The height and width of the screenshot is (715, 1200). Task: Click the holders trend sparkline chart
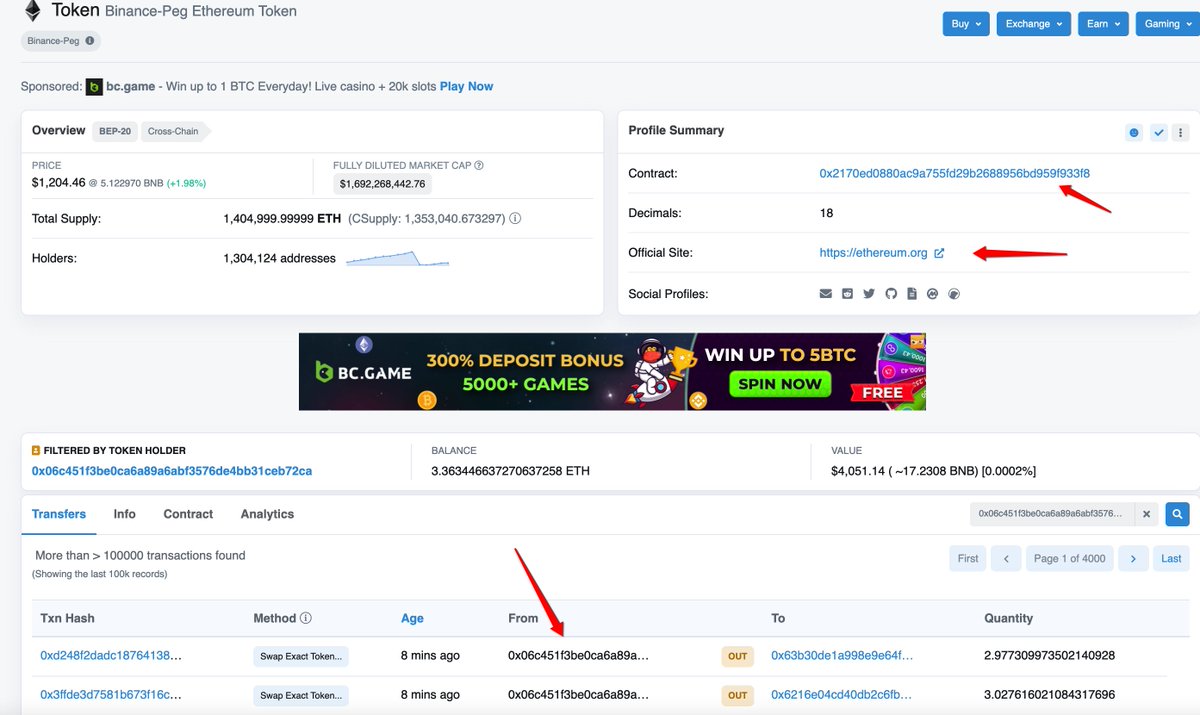(x=397, y=258)
